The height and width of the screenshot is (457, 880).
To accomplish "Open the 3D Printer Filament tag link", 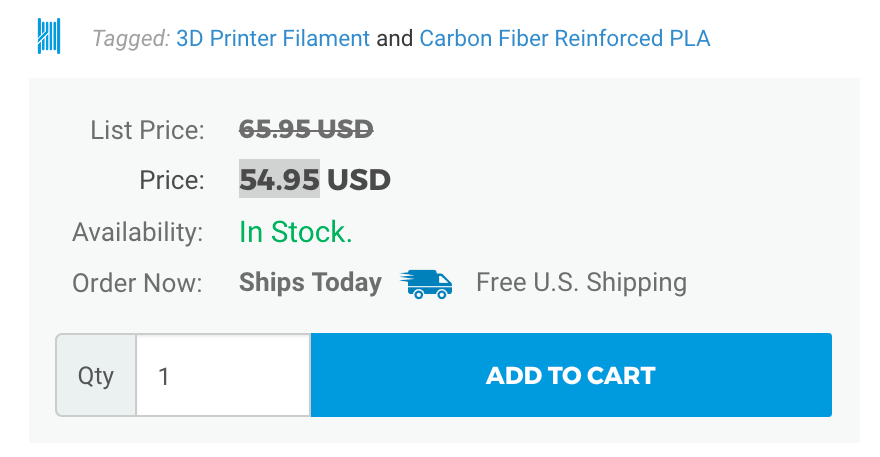I will (x=273, y=39).
